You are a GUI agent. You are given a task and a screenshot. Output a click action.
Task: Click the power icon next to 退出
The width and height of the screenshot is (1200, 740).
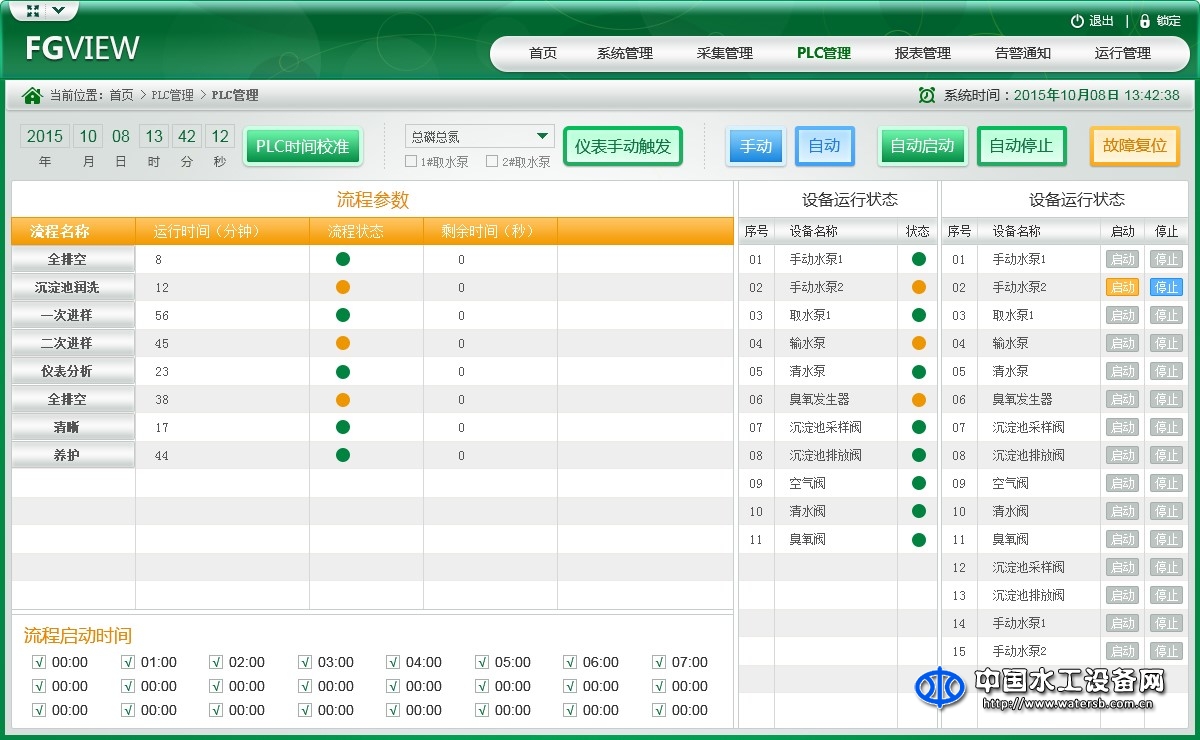point(1077,20)
